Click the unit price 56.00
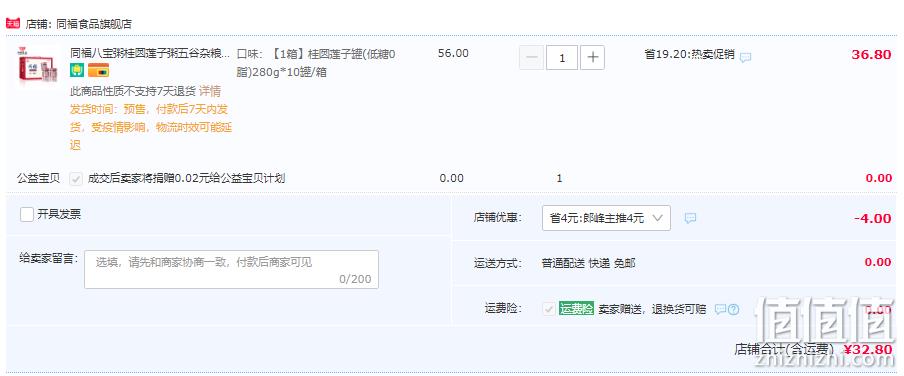 coord(453,53)
